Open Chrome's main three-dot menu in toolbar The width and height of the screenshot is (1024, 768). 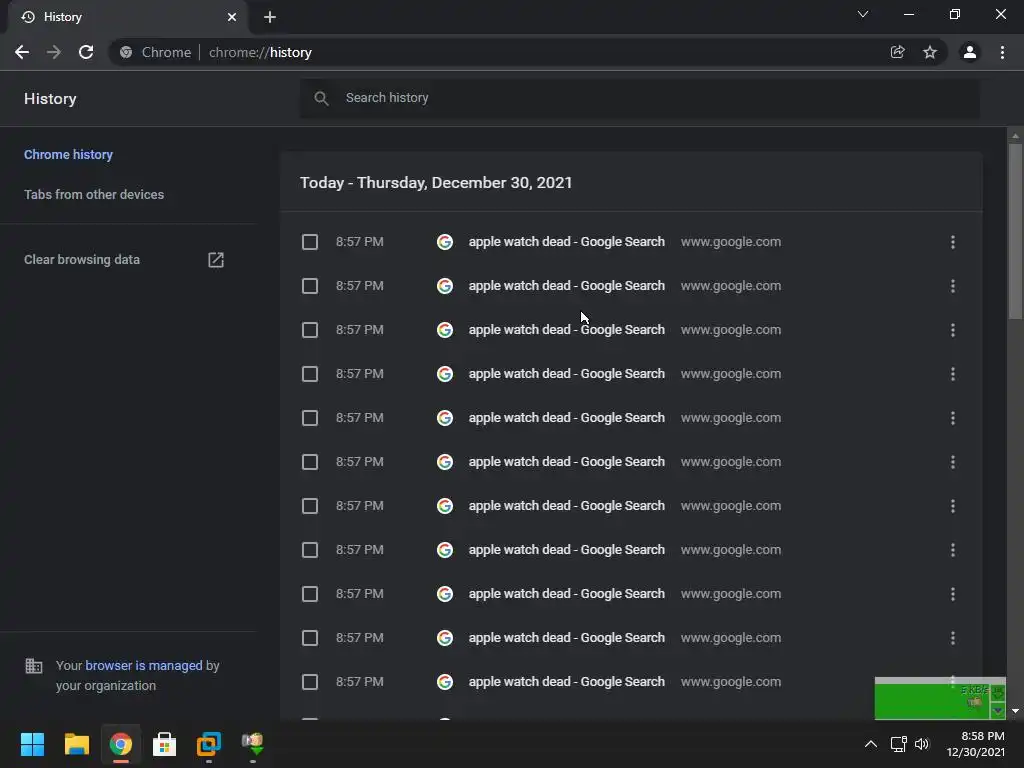pos(1002,52)
